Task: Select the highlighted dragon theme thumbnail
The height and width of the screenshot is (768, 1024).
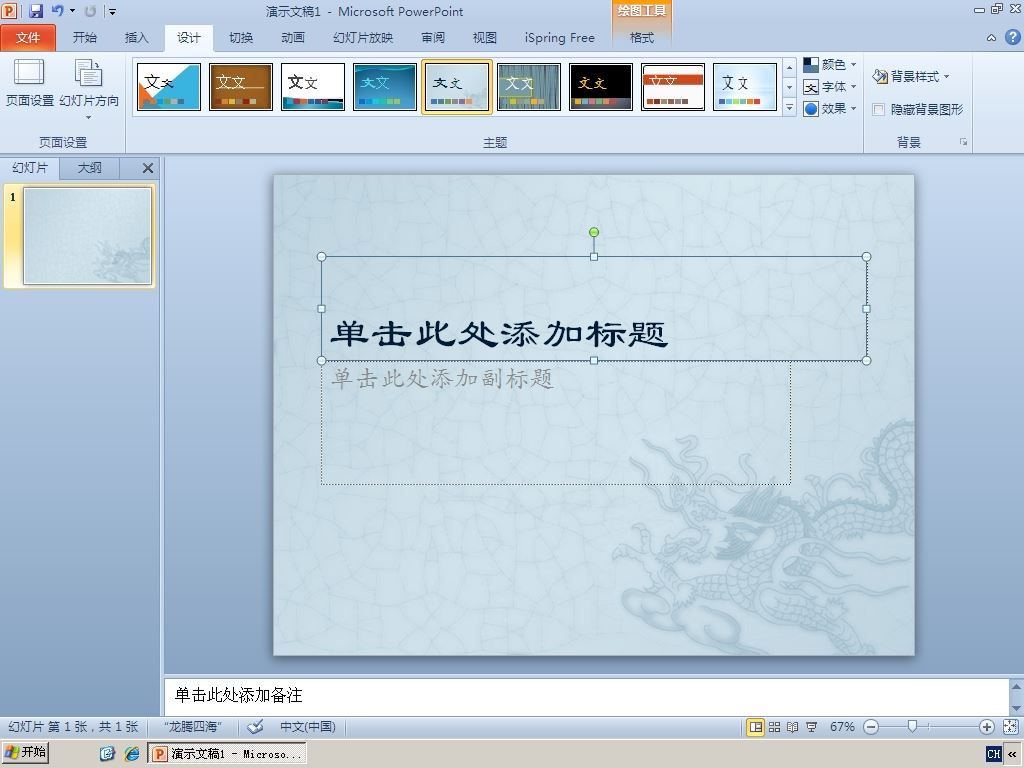Action: tap(456, 87)
